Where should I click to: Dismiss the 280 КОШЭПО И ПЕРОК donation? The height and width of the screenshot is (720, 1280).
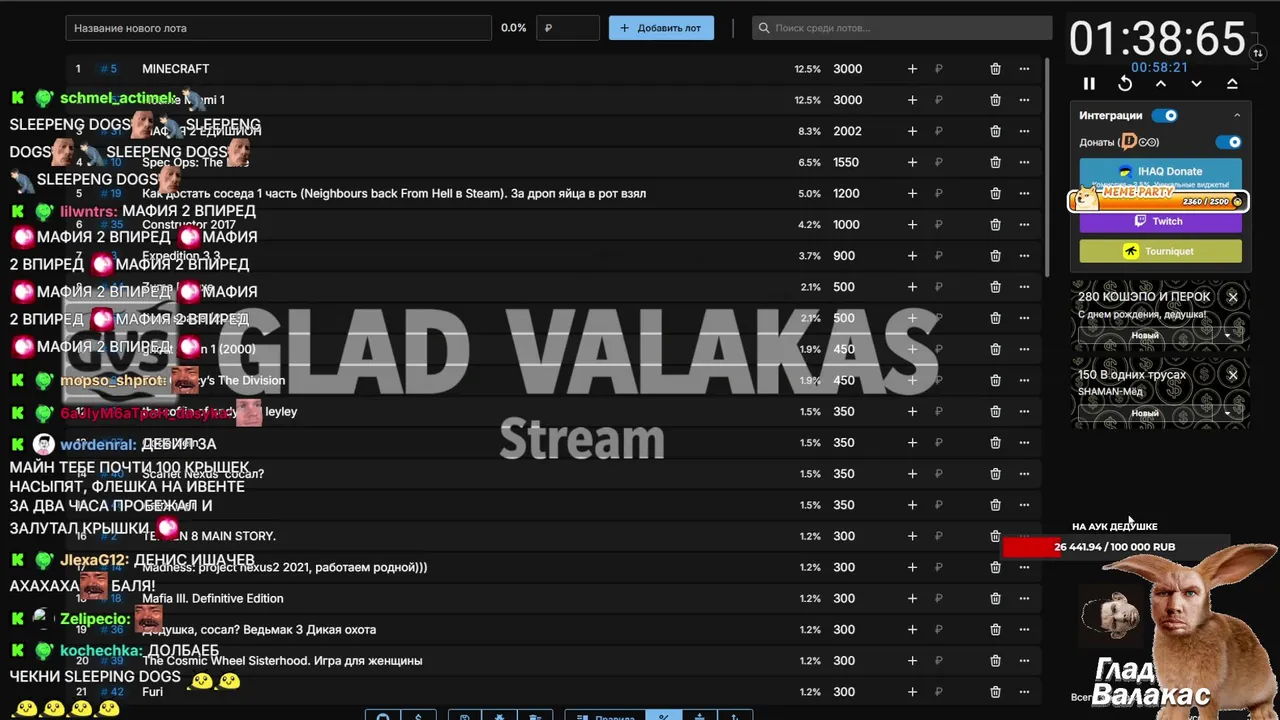1232,297
